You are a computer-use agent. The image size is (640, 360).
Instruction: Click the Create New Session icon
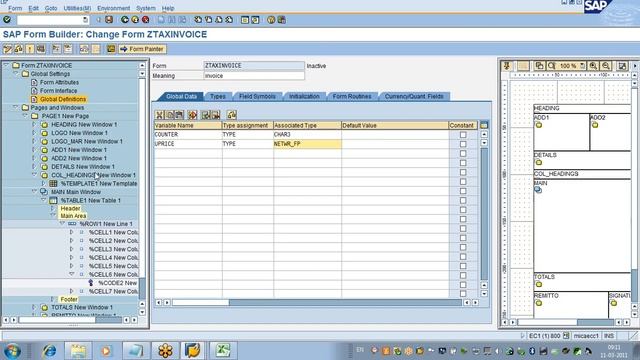click(244, 20)
